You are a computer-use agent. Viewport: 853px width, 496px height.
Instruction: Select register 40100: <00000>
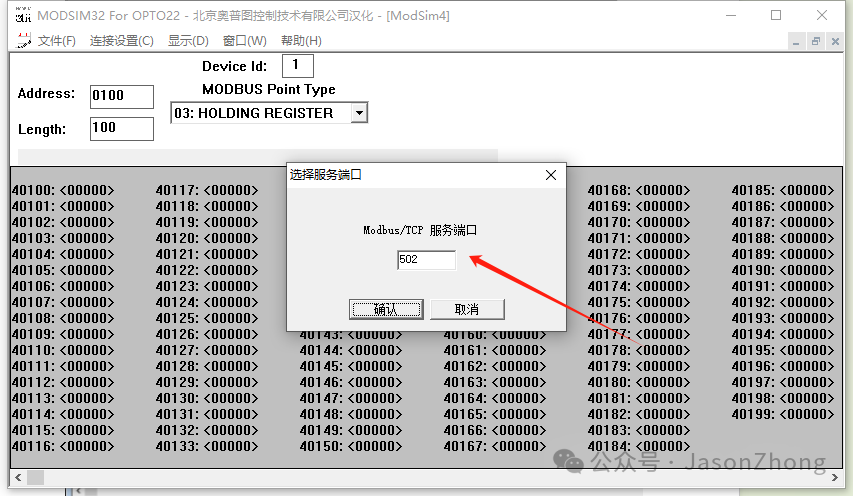(63, 190)
